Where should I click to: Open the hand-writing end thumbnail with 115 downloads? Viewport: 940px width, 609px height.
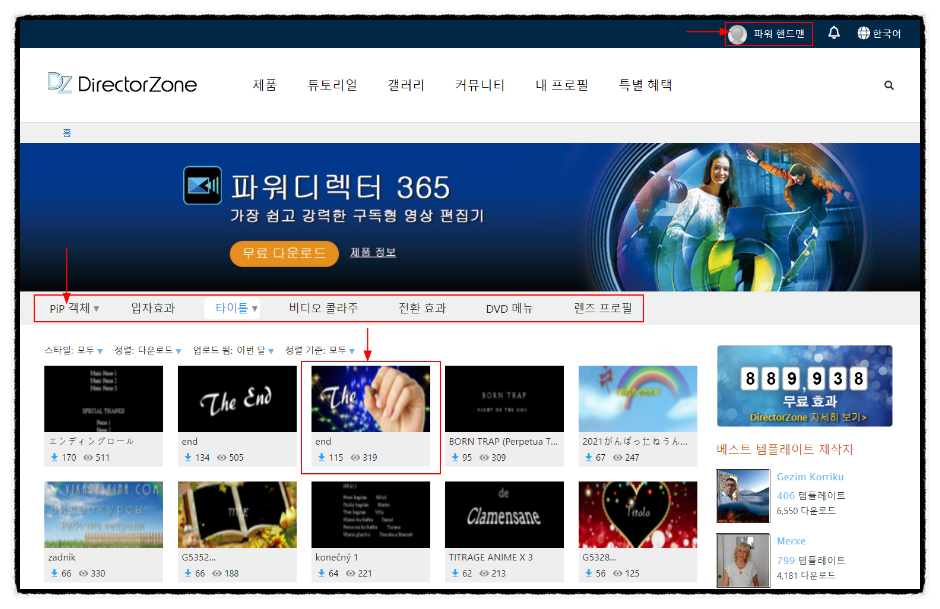(370, 399)
